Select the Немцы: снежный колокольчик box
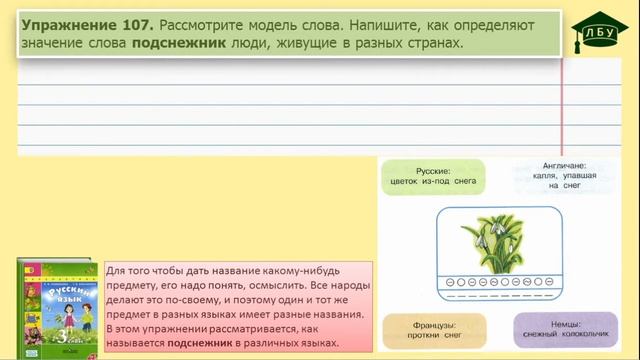 click(566, 329)
